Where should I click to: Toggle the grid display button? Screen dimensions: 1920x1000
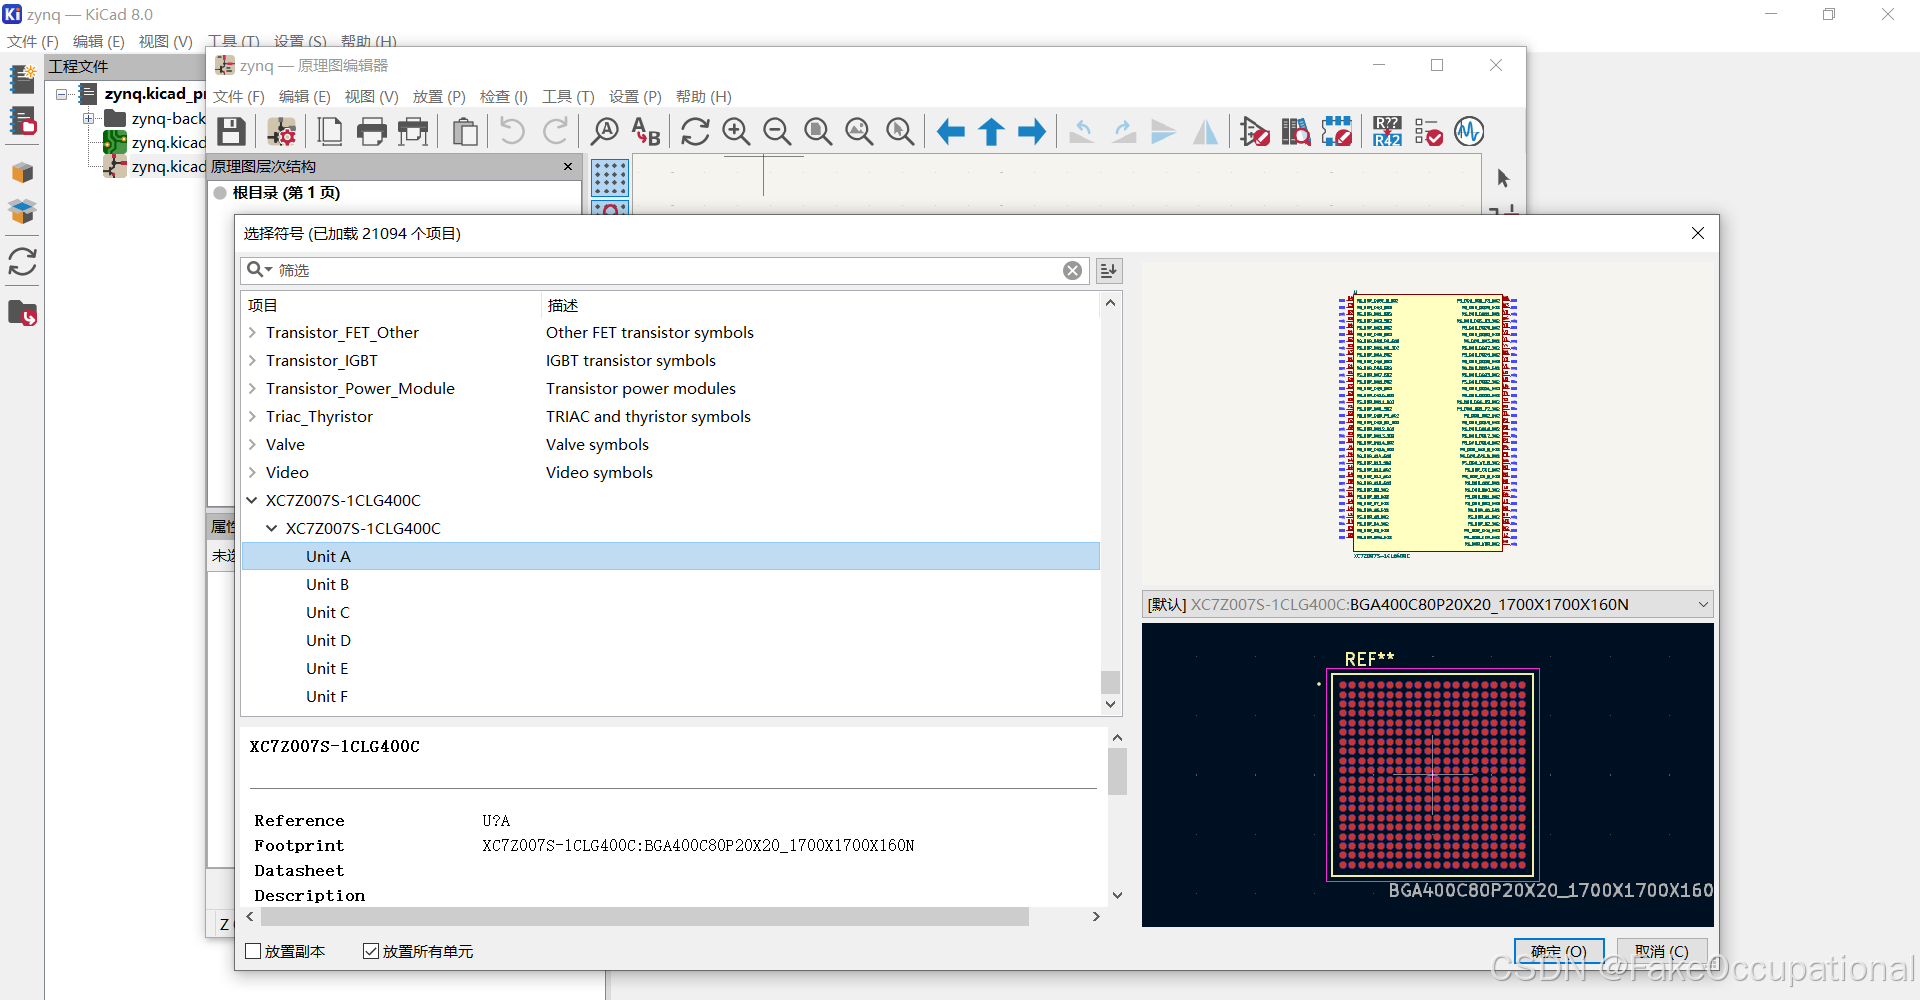pyautogui.click(x=610, y=178)
